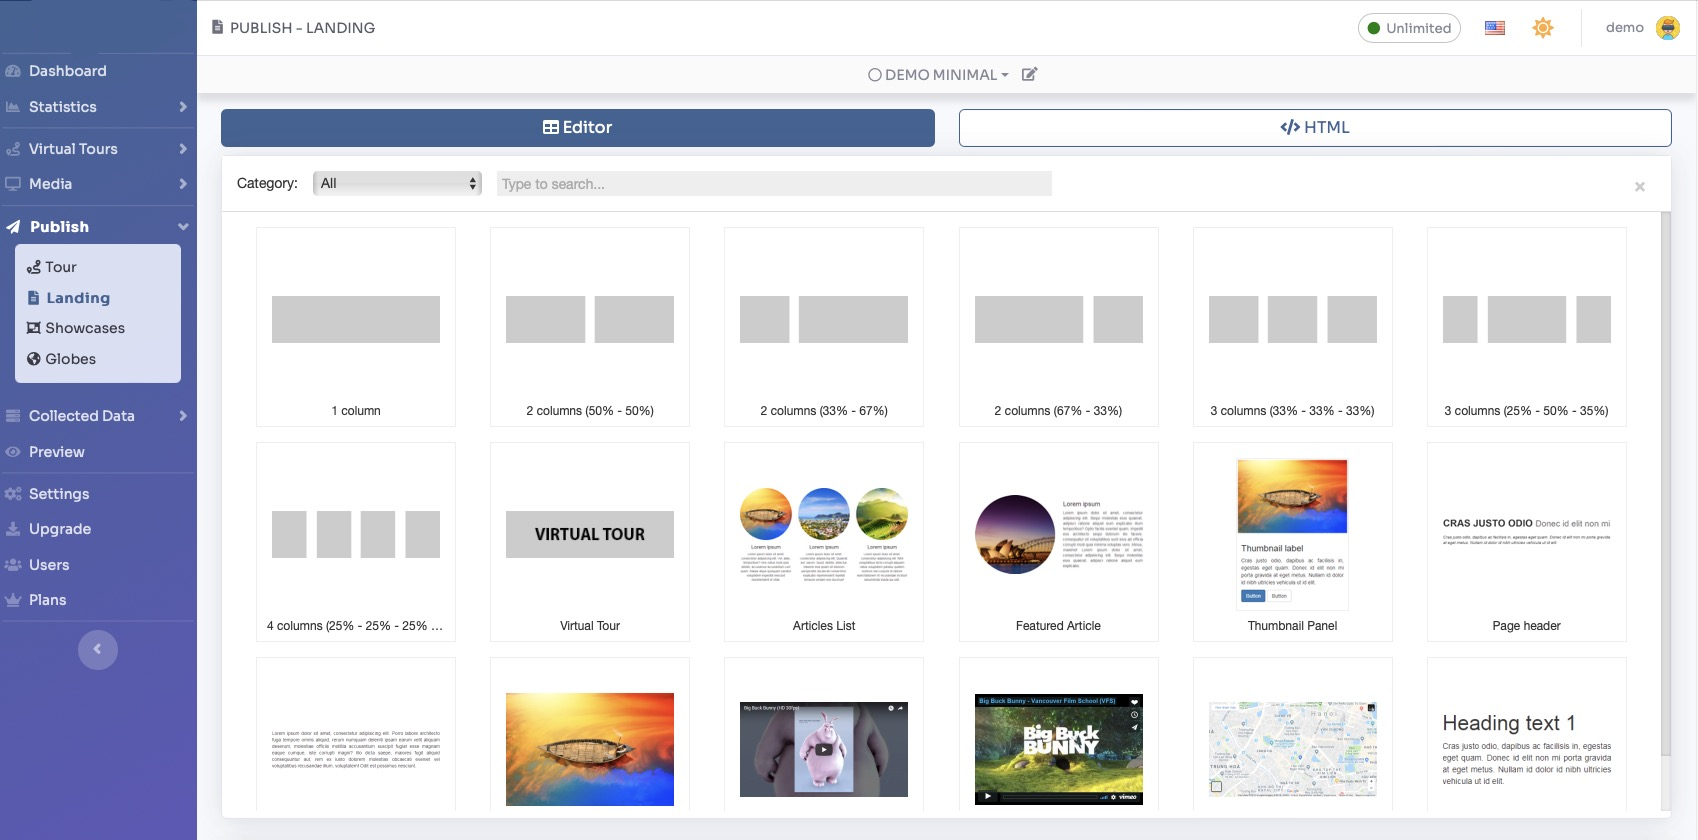Expand the Media chevron

point(183,184)
